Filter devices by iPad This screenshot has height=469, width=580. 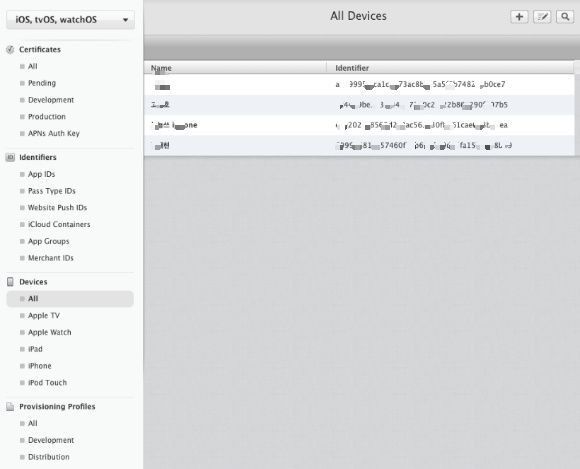pyautogui.click(x=35, y=349)
